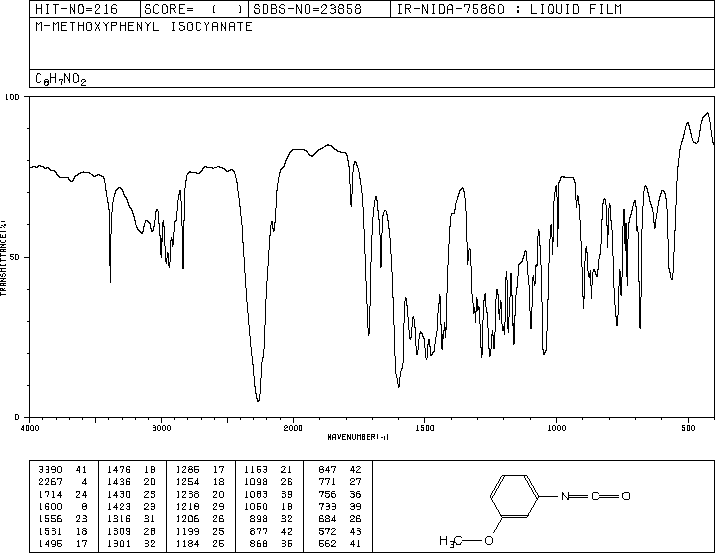The width and height of the screenshot is (715, 553).
Task: Select the peak table entry 1714
Action: [x=50, y=494]
